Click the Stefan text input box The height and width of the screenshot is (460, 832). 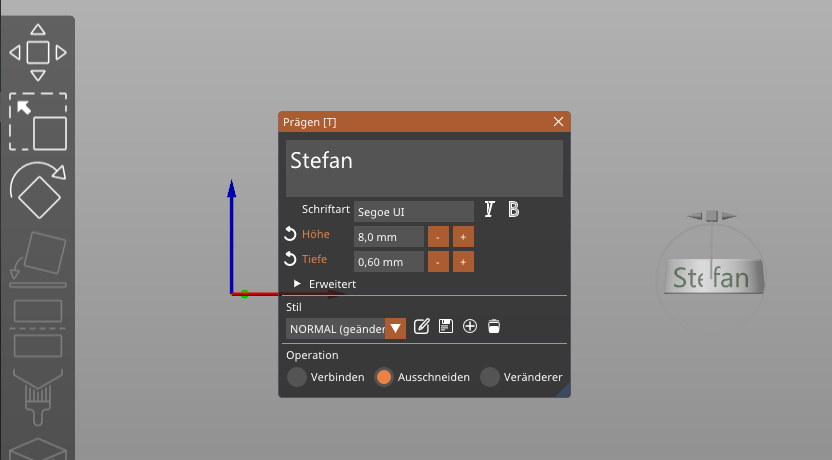tap(424, 168)
